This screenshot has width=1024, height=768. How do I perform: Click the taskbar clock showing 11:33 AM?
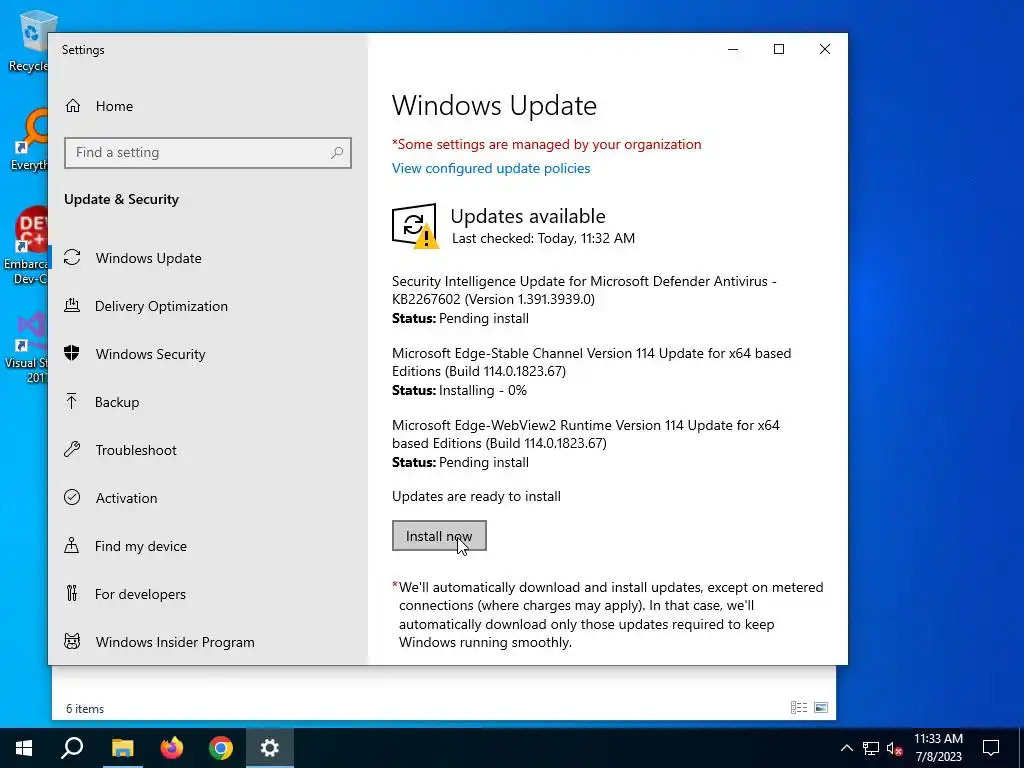pyautogui.click(x=938, y=748)
